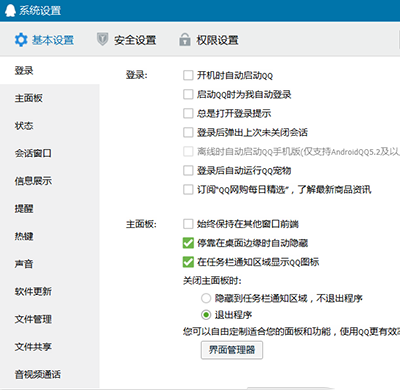Tick the 总是打开登录提示 checkbox

pos(188,113)
